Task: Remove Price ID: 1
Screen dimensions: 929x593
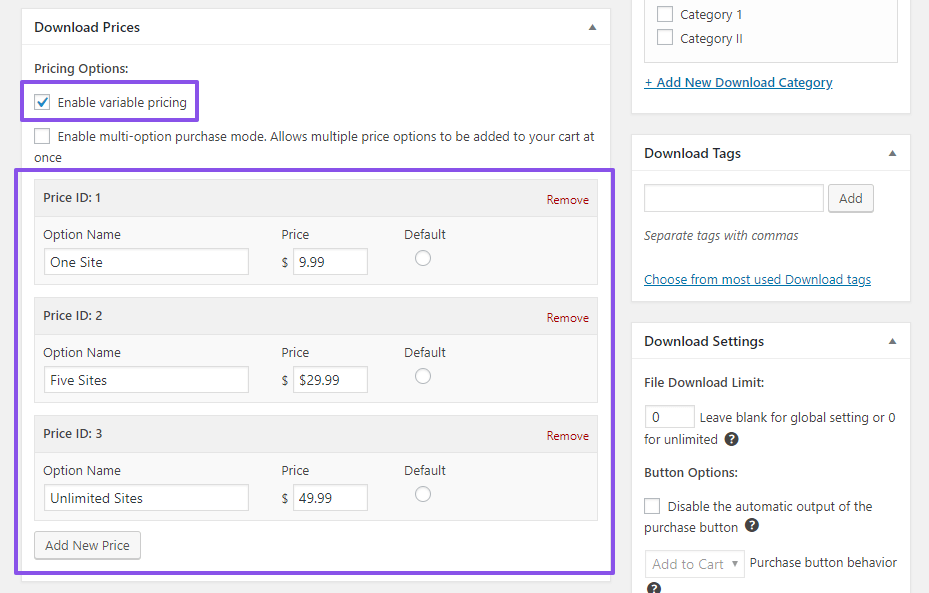Action: [568, 200]
